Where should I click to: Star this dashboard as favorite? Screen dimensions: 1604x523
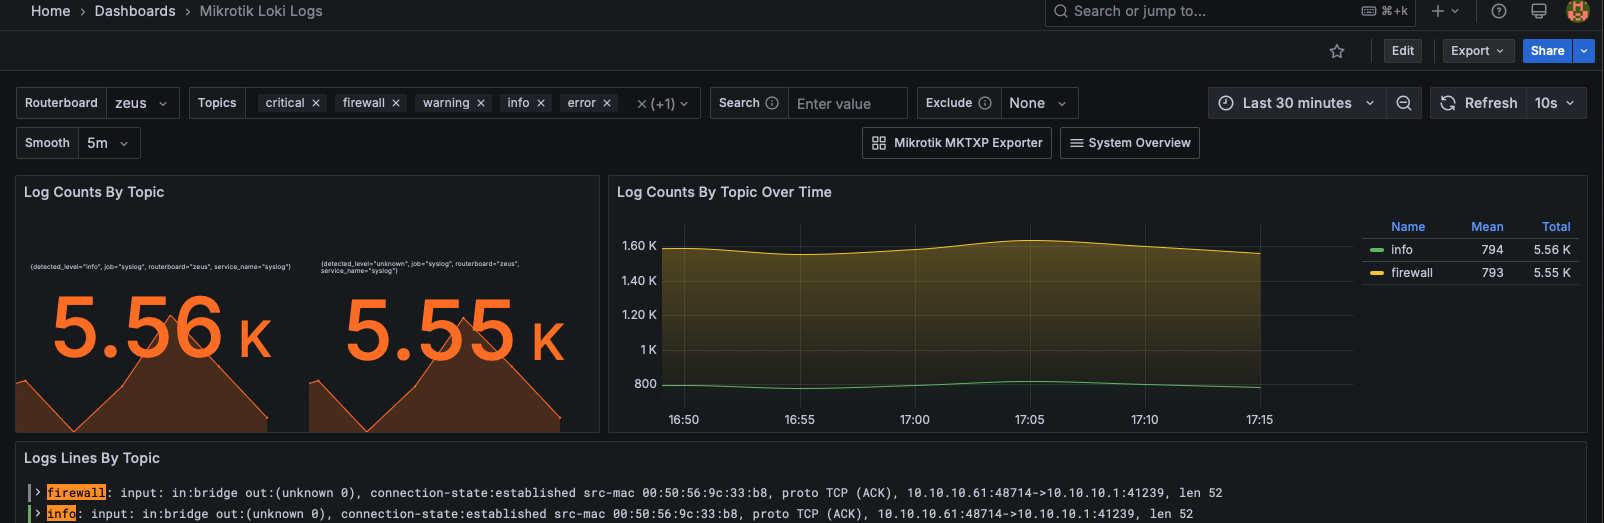pos(1337,51)
